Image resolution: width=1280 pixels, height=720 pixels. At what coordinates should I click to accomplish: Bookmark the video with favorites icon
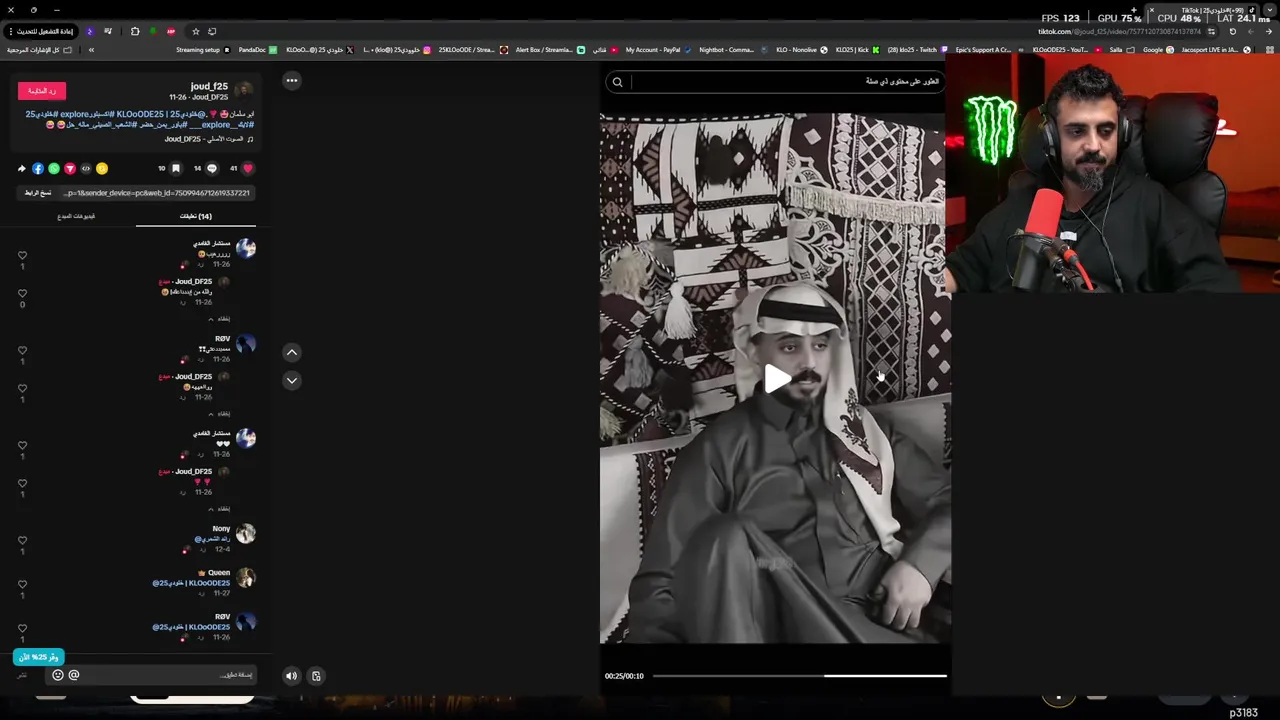point(175,168)
